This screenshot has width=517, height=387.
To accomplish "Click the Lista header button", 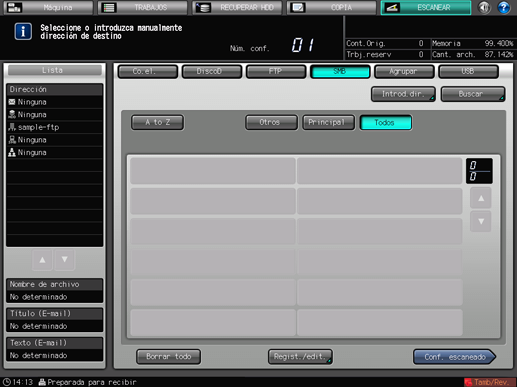I will click(55, 70).
